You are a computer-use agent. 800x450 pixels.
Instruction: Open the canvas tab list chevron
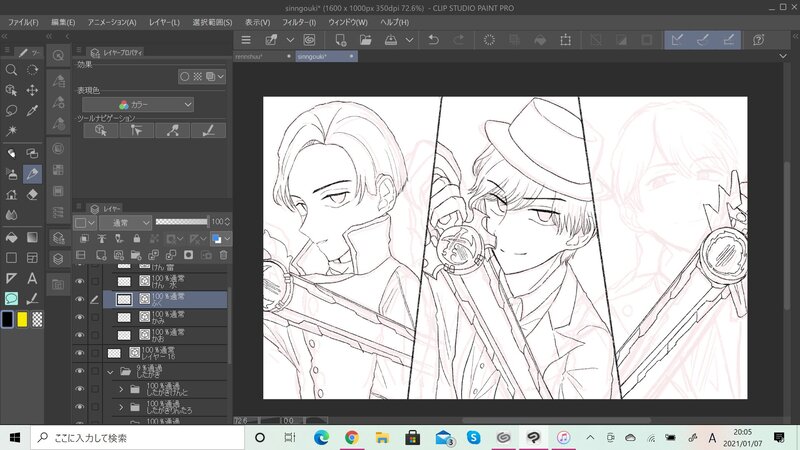pos(783,56)
